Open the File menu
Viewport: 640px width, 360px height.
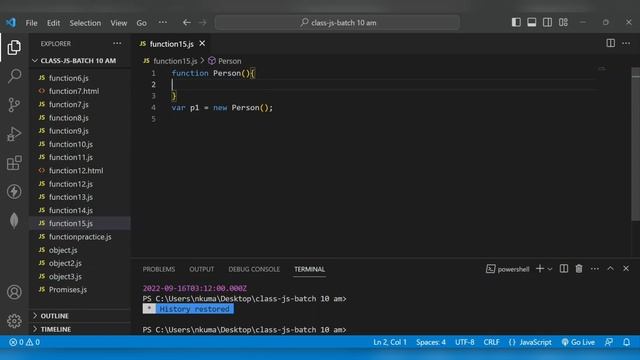[31, 23]
